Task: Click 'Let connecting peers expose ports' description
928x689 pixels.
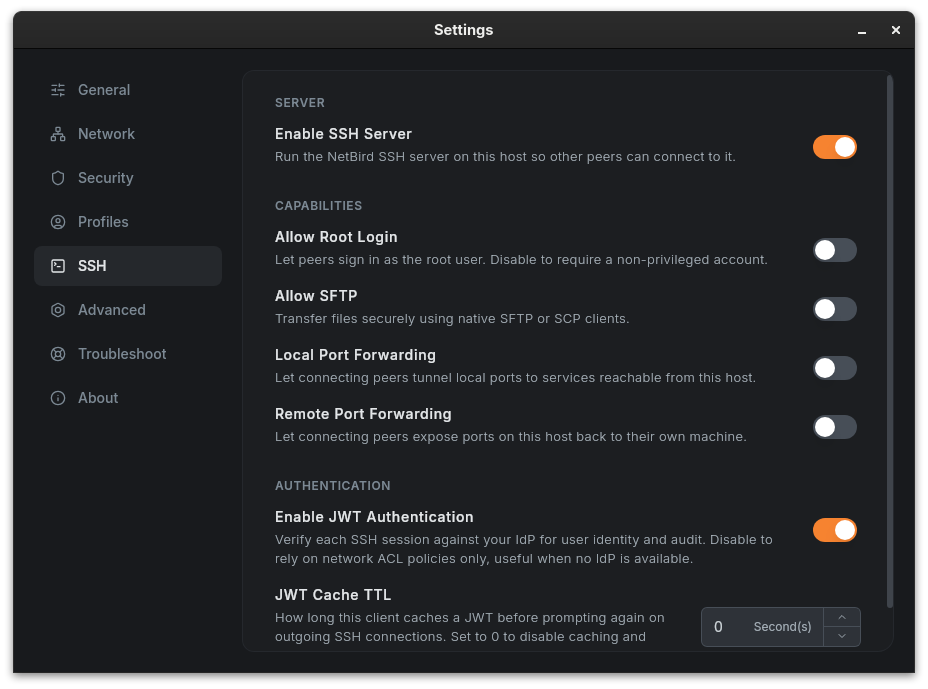Action: (510, 437)
